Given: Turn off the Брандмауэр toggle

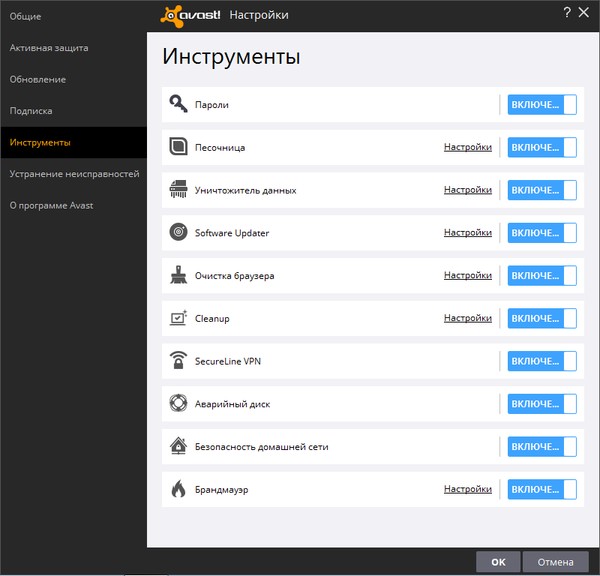Looking at the screenshot, I should [542, 490].
